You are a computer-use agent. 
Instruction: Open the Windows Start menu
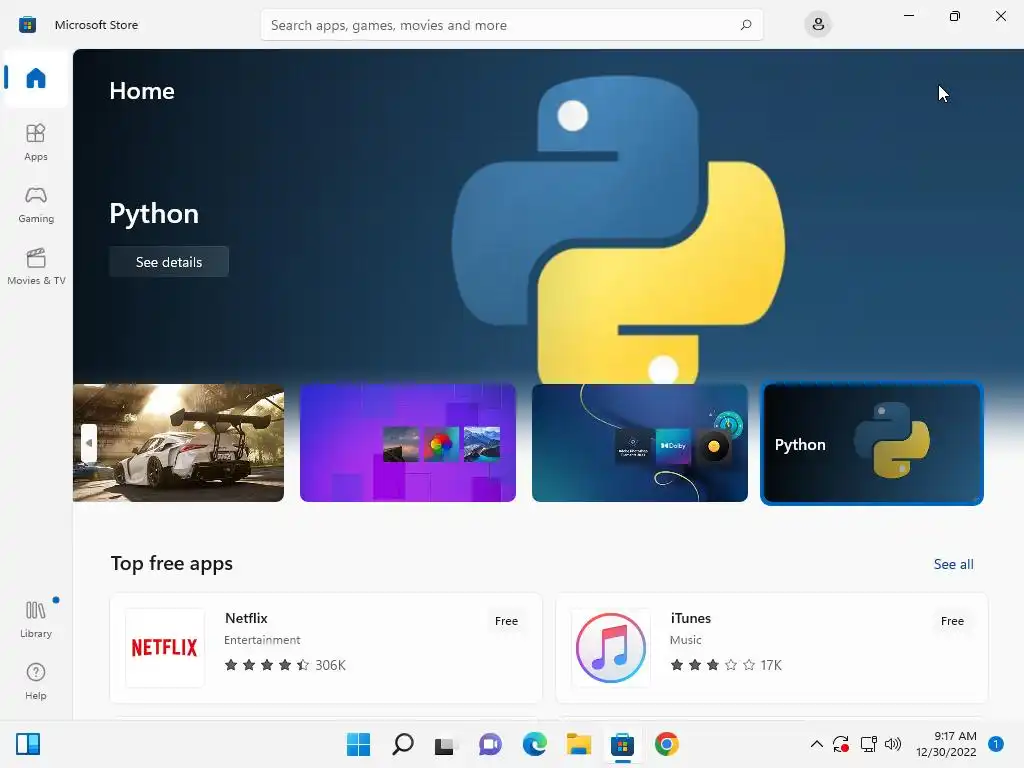358,744
